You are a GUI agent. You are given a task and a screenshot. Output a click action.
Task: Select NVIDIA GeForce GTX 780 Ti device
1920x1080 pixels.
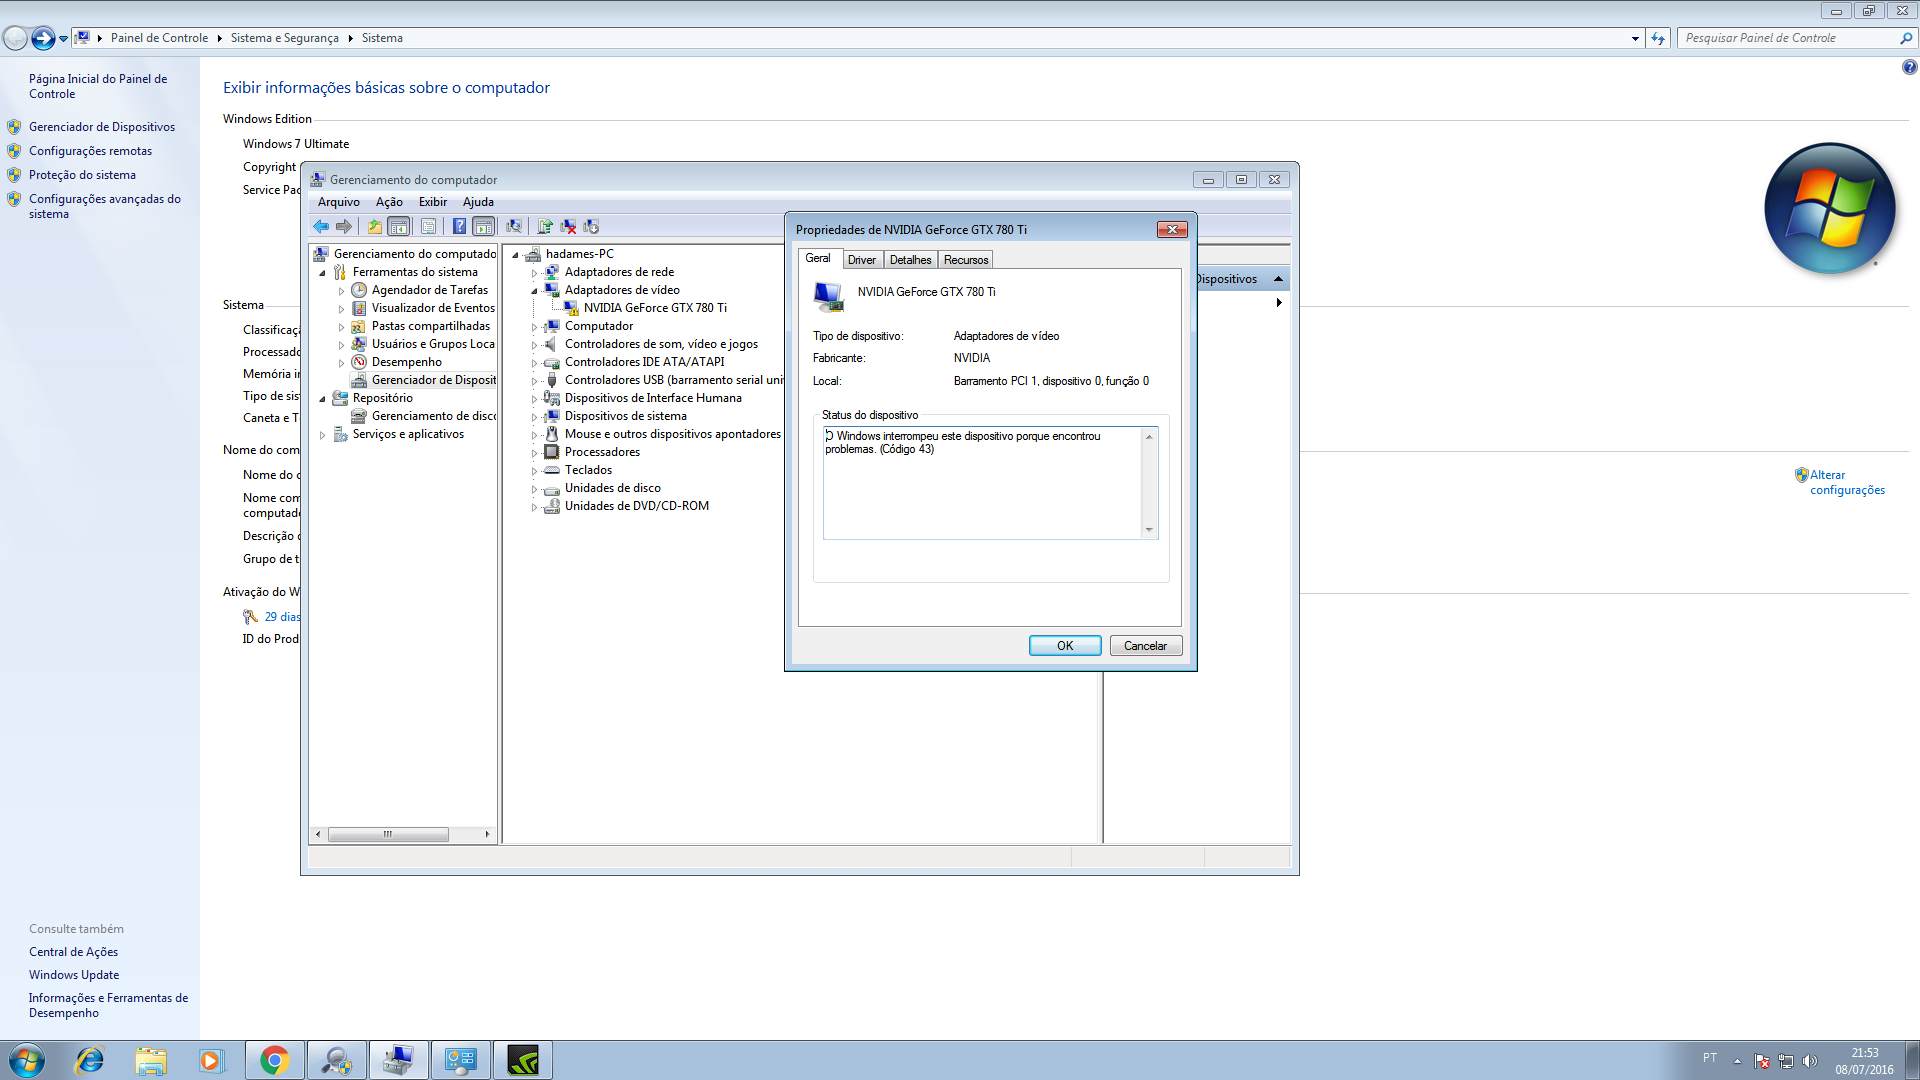[x=655, y=308]
